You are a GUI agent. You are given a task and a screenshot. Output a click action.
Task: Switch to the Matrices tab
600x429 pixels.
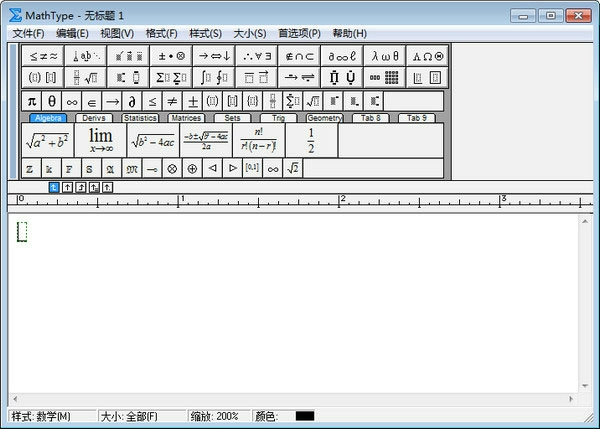coord(186,118)
